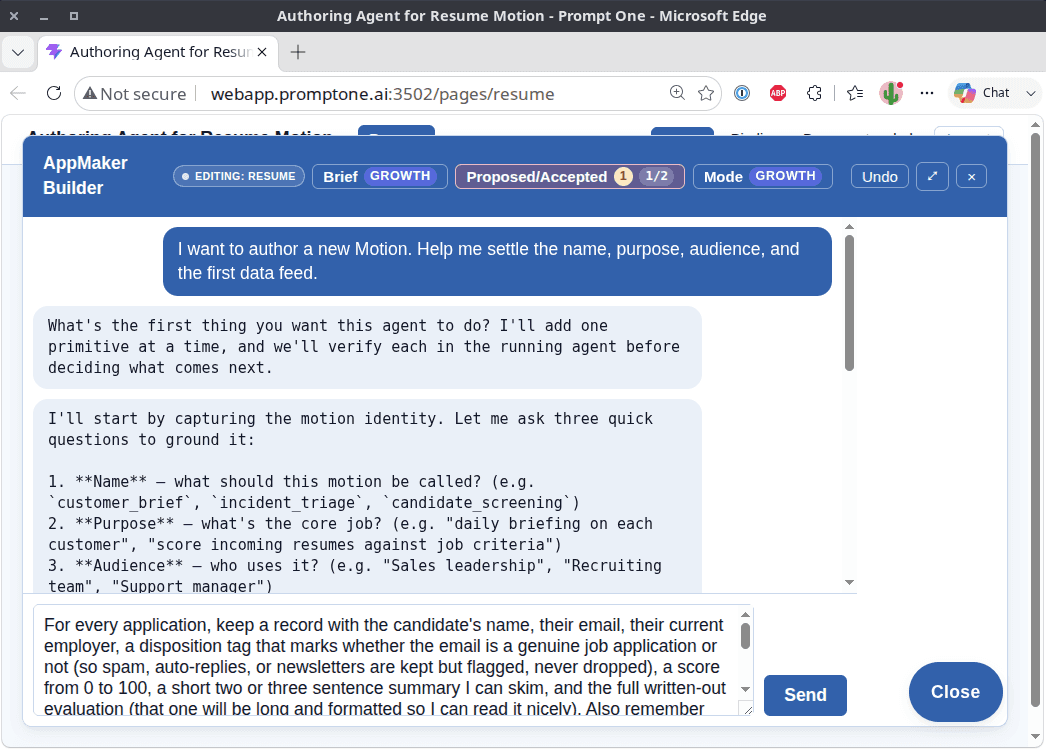Viewport: 1046px width, 750px height.
Task: Bookmark this page with the star icon
Action: 706,93
